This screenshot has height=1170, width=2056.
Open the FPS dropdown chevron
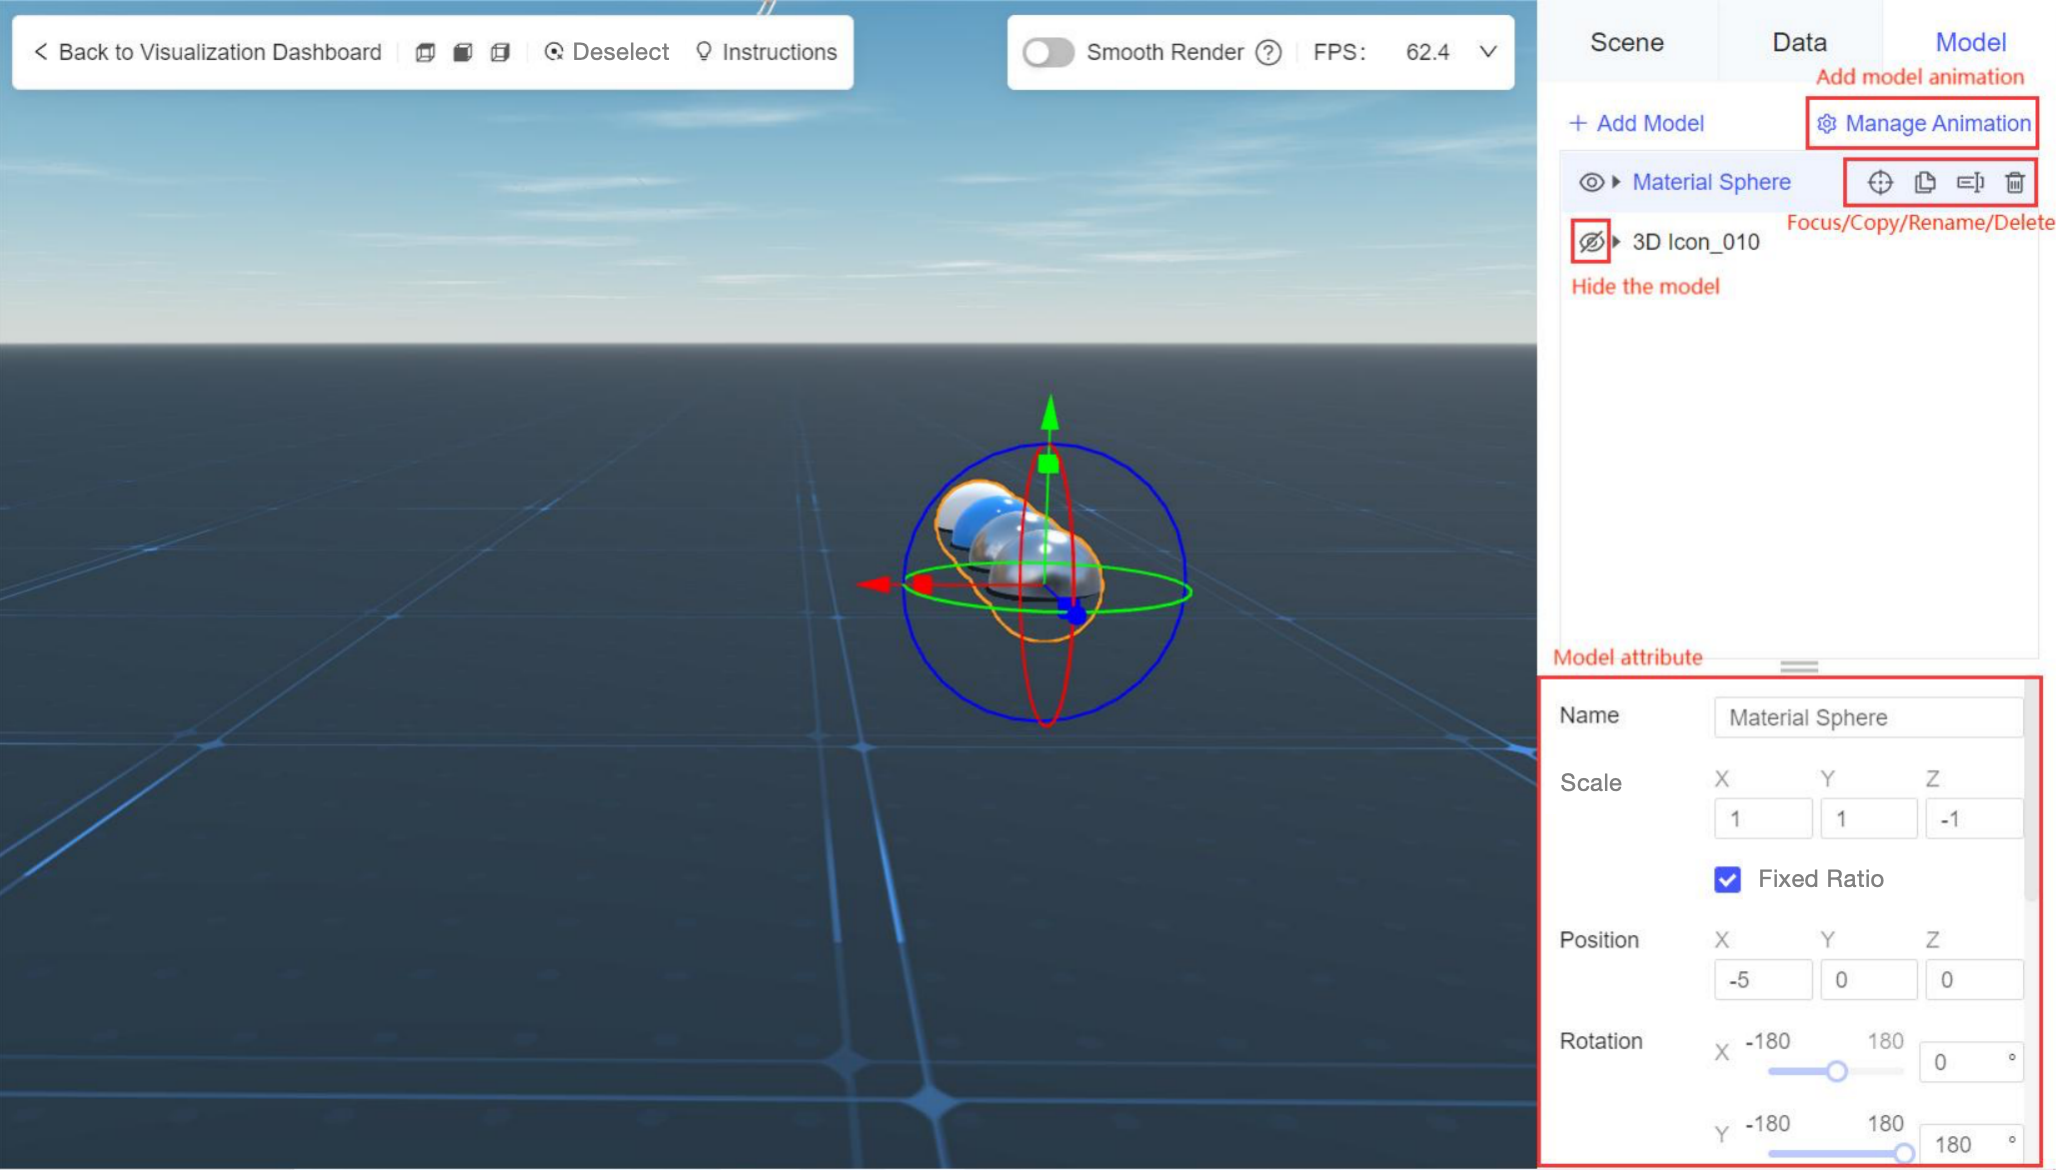point(1487,52)
